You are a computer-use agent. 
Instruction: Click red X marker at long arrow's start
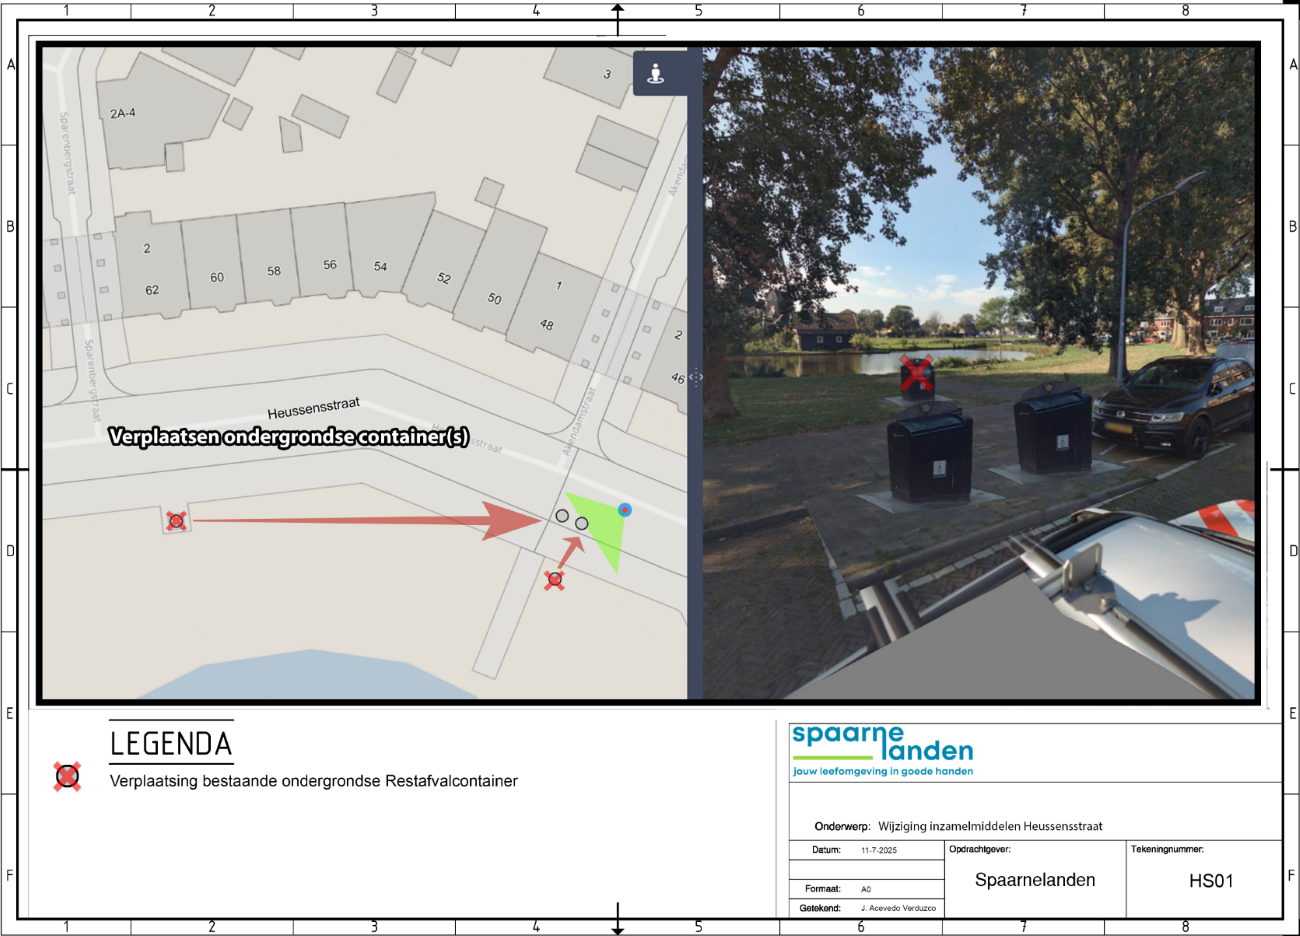(177, 520)
